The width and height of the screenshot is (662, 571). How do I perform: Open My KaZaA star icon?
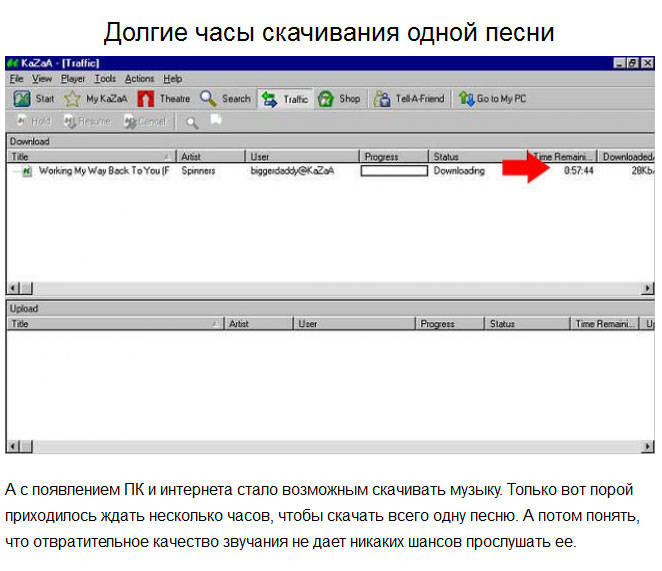[72, 99]
